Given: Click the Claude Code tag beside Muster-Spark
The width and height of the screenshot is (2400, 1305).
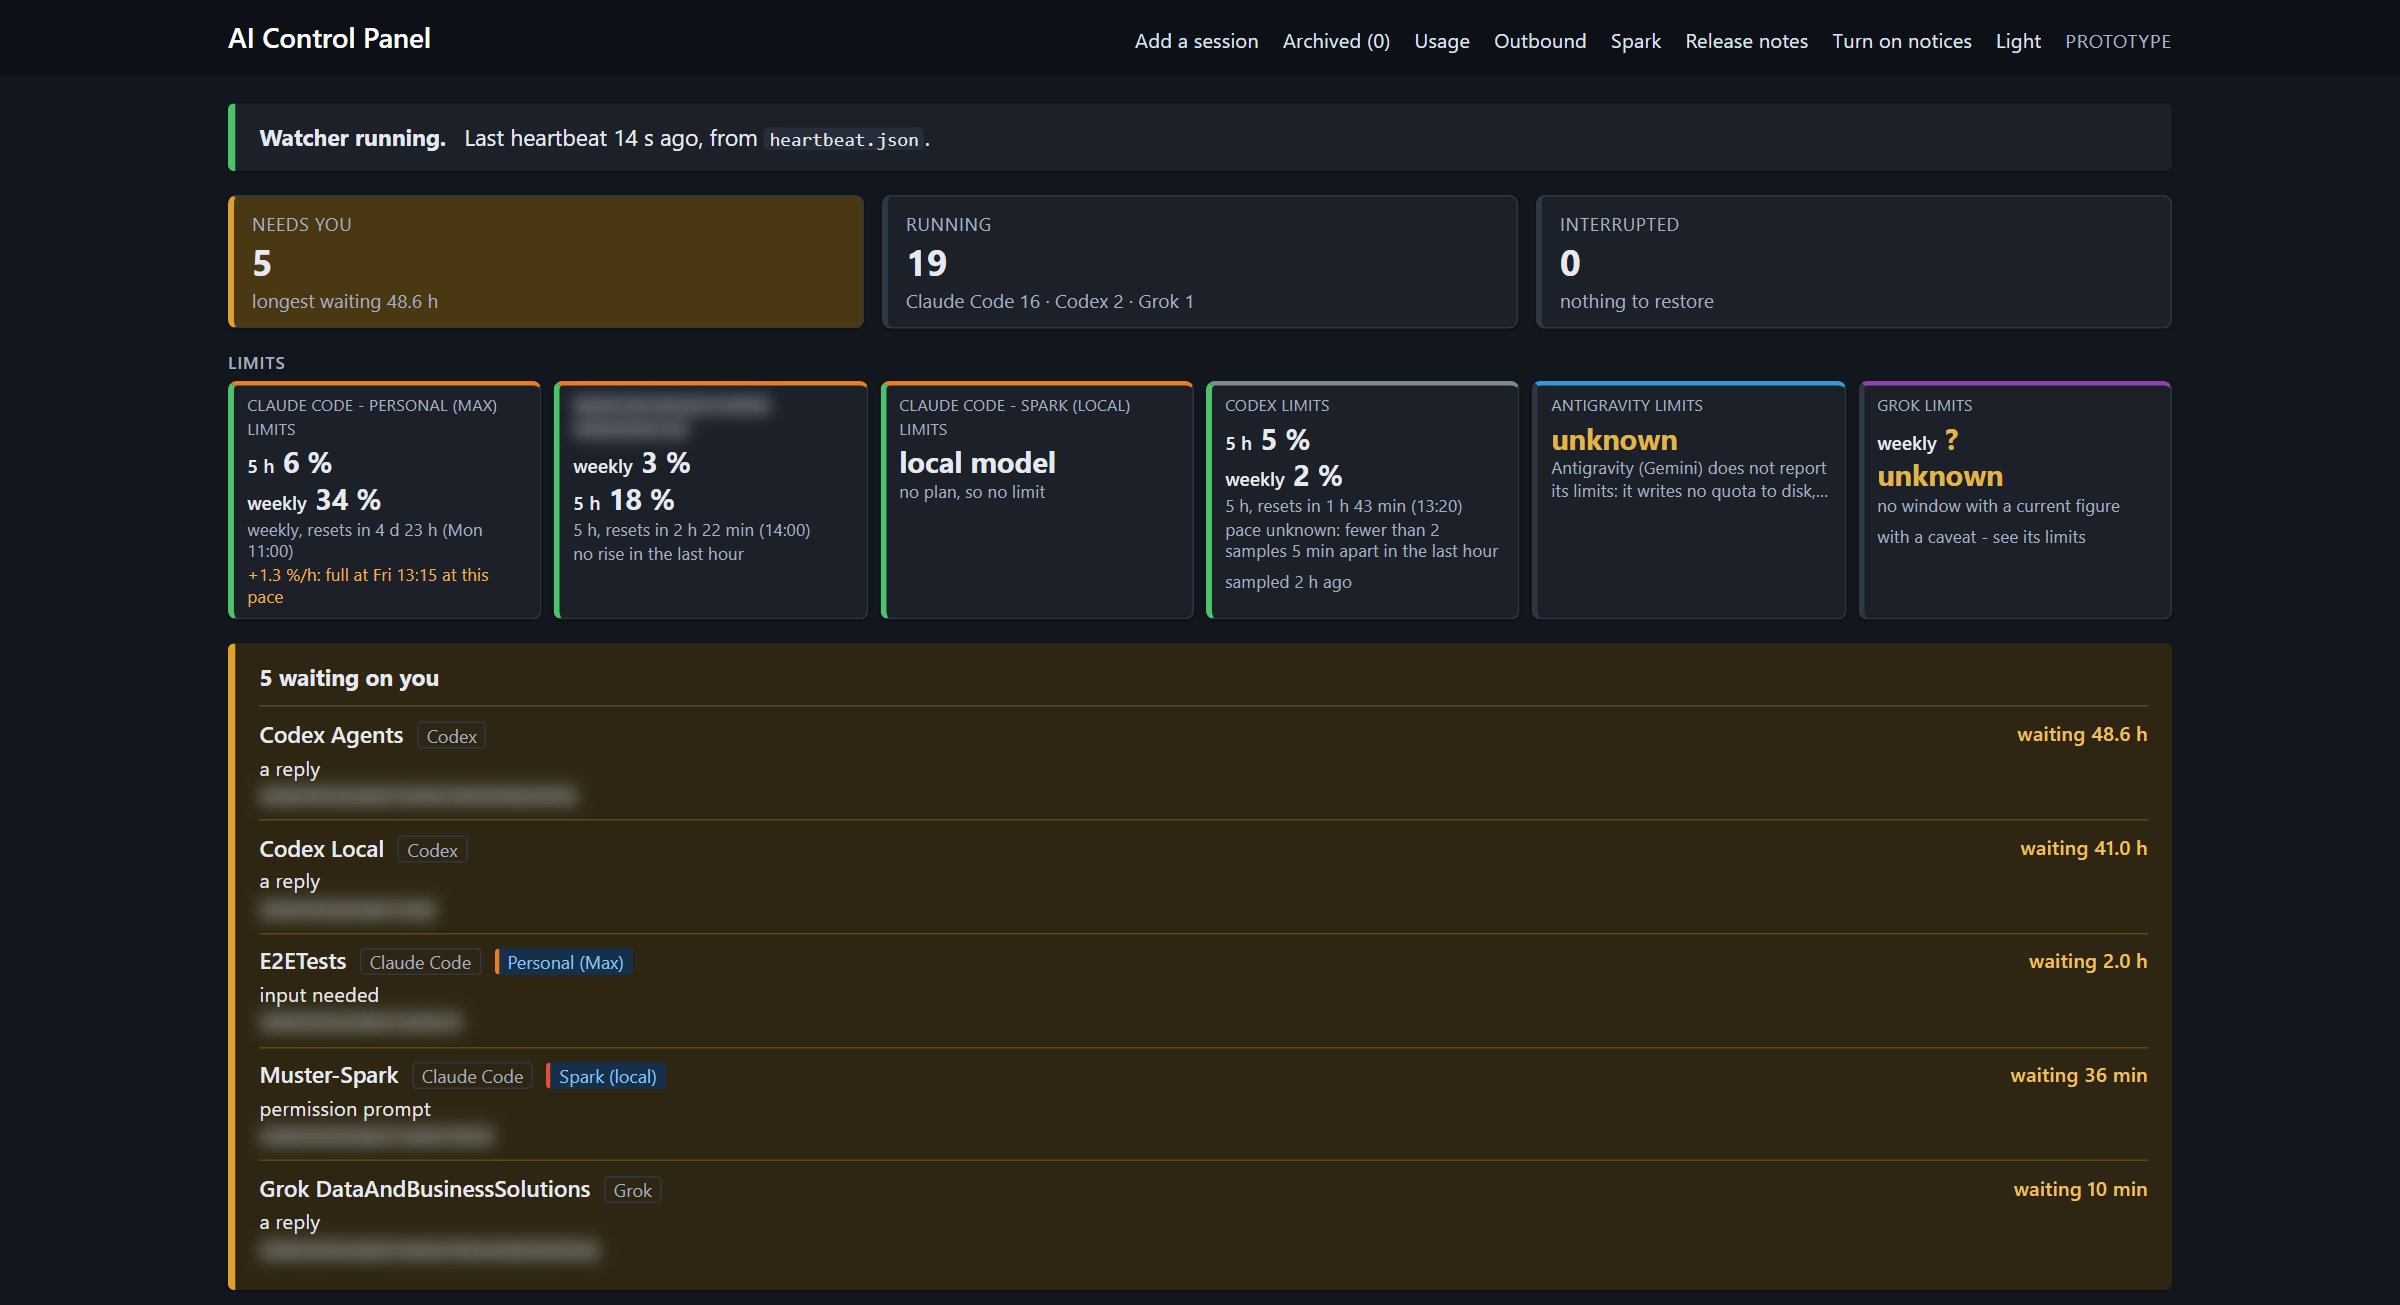Looking at the screenshot, I should (x=472, y=1076).
